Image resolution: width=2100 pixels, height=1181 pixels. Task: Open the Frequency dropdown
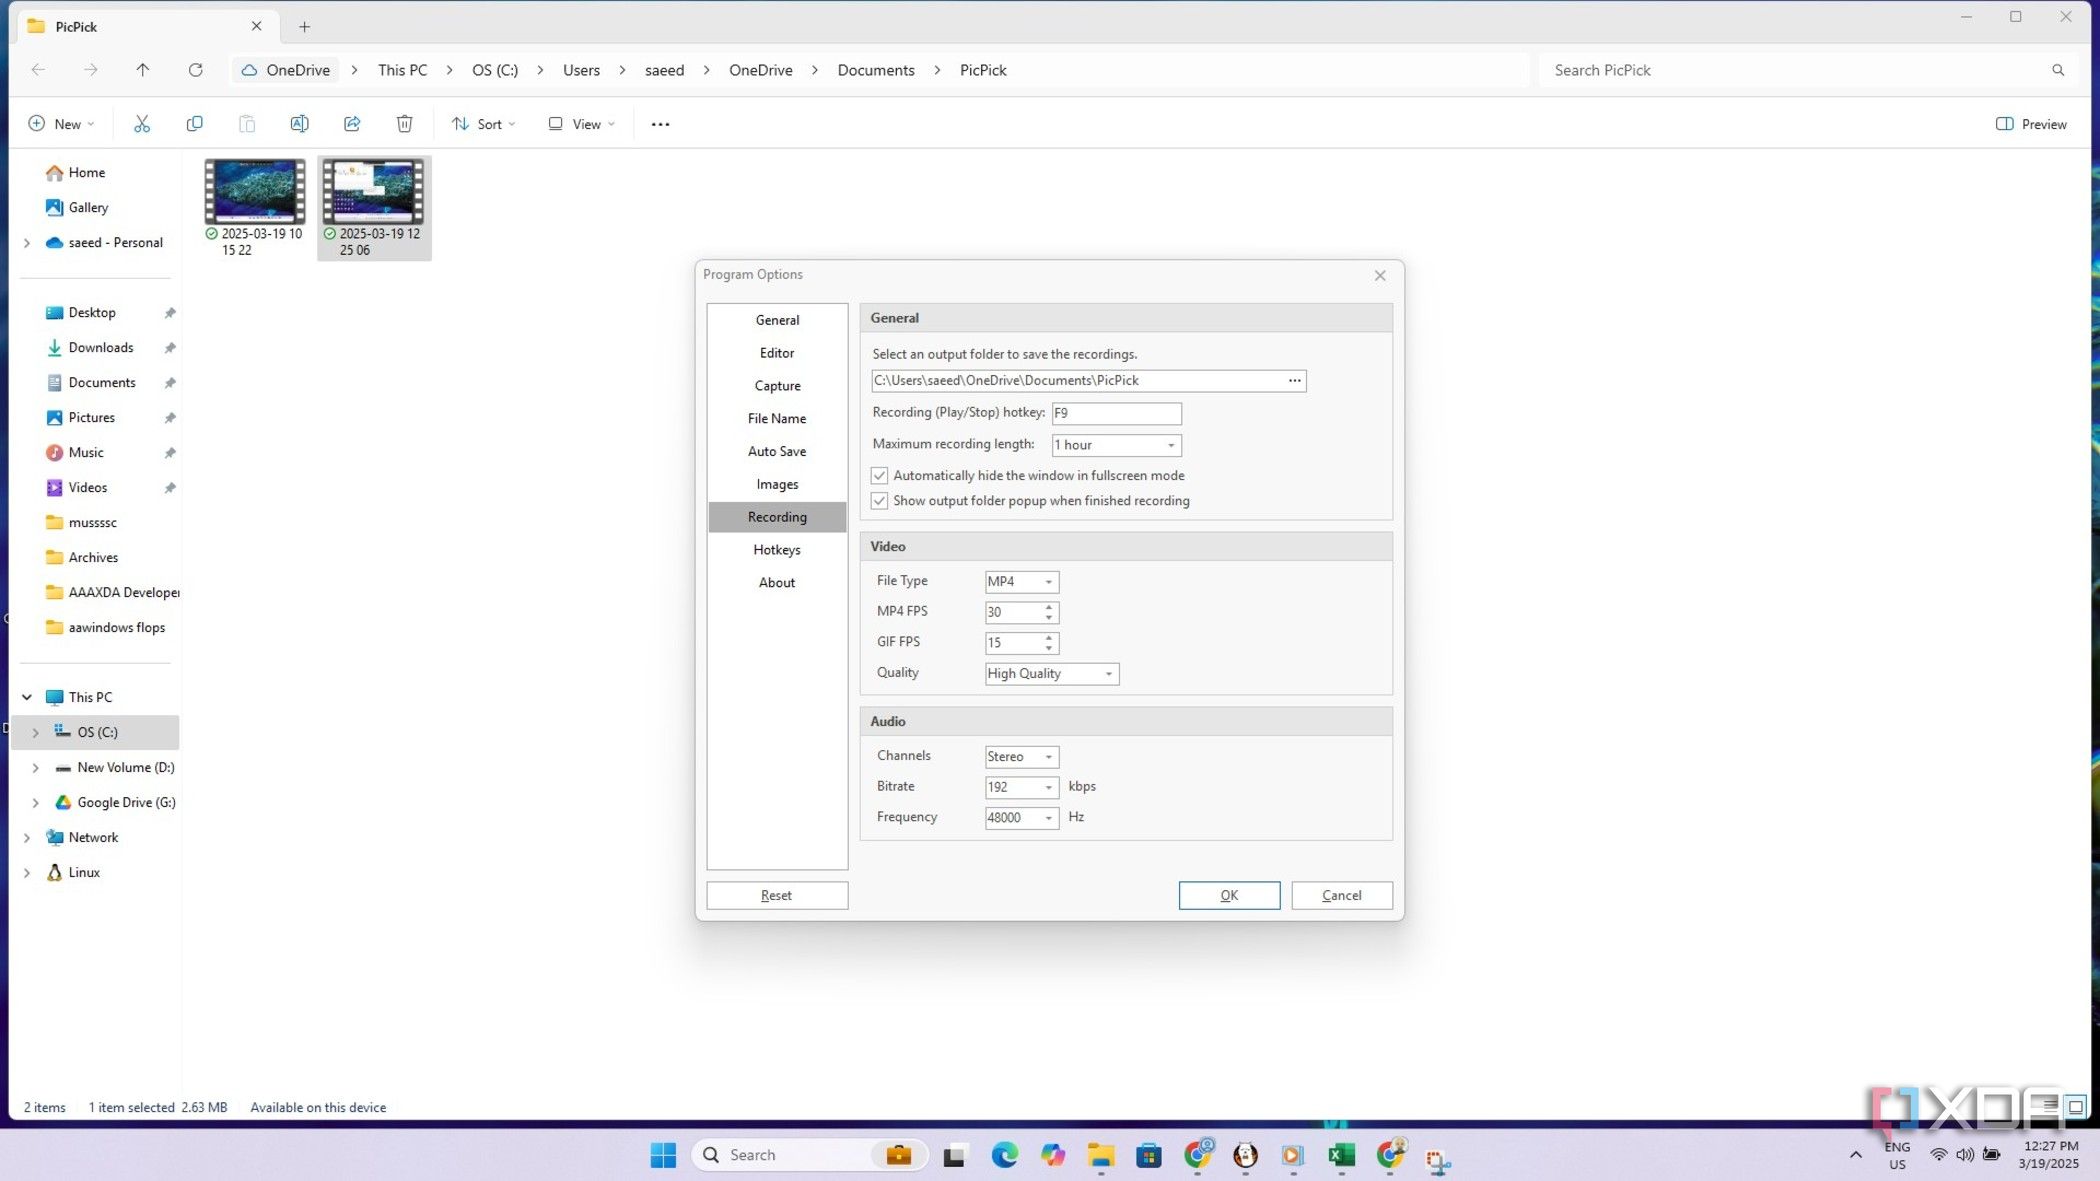[x=1021, y=818]
